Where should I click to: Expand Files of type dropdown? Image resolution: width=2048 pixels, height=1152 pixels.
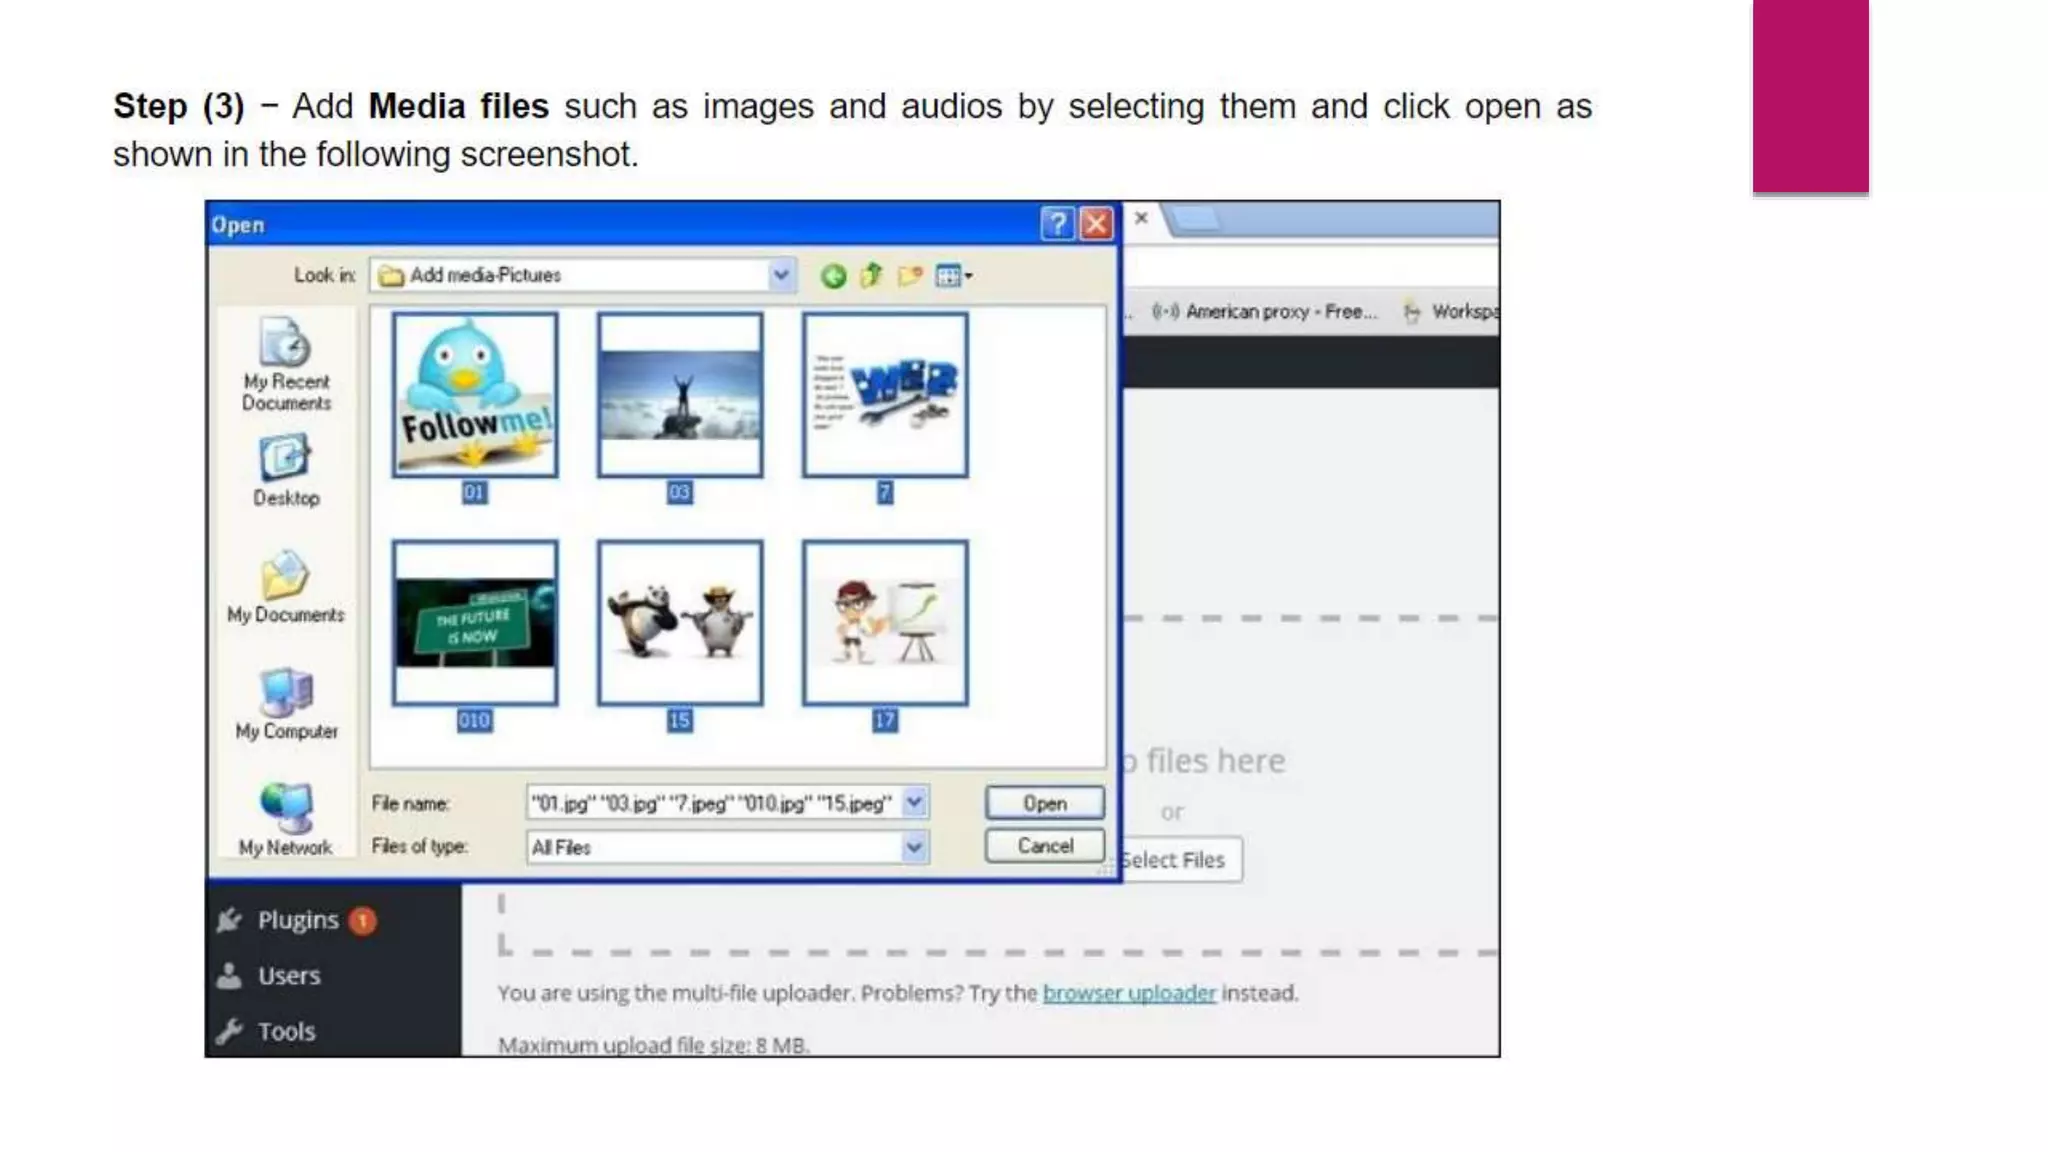[x=914, y=847]
